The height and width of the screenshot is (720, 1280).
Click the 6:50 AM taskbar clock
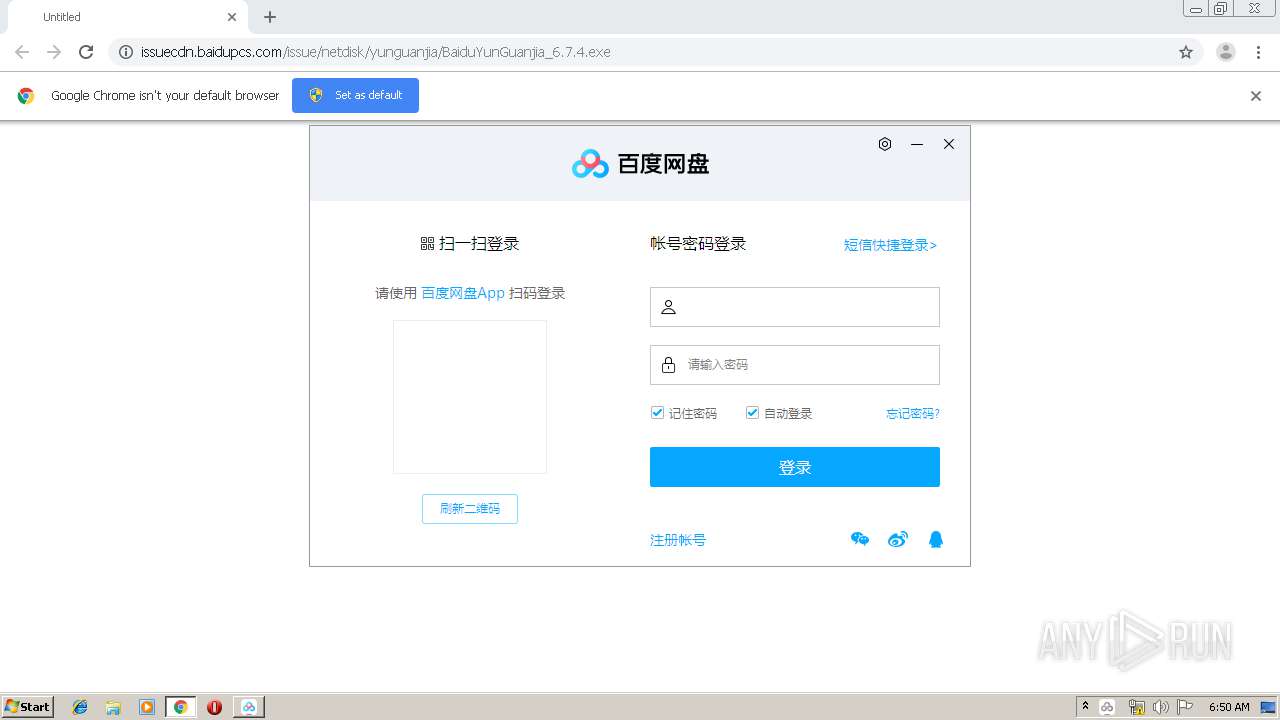pyautogui.click(x=1229, y=707)
